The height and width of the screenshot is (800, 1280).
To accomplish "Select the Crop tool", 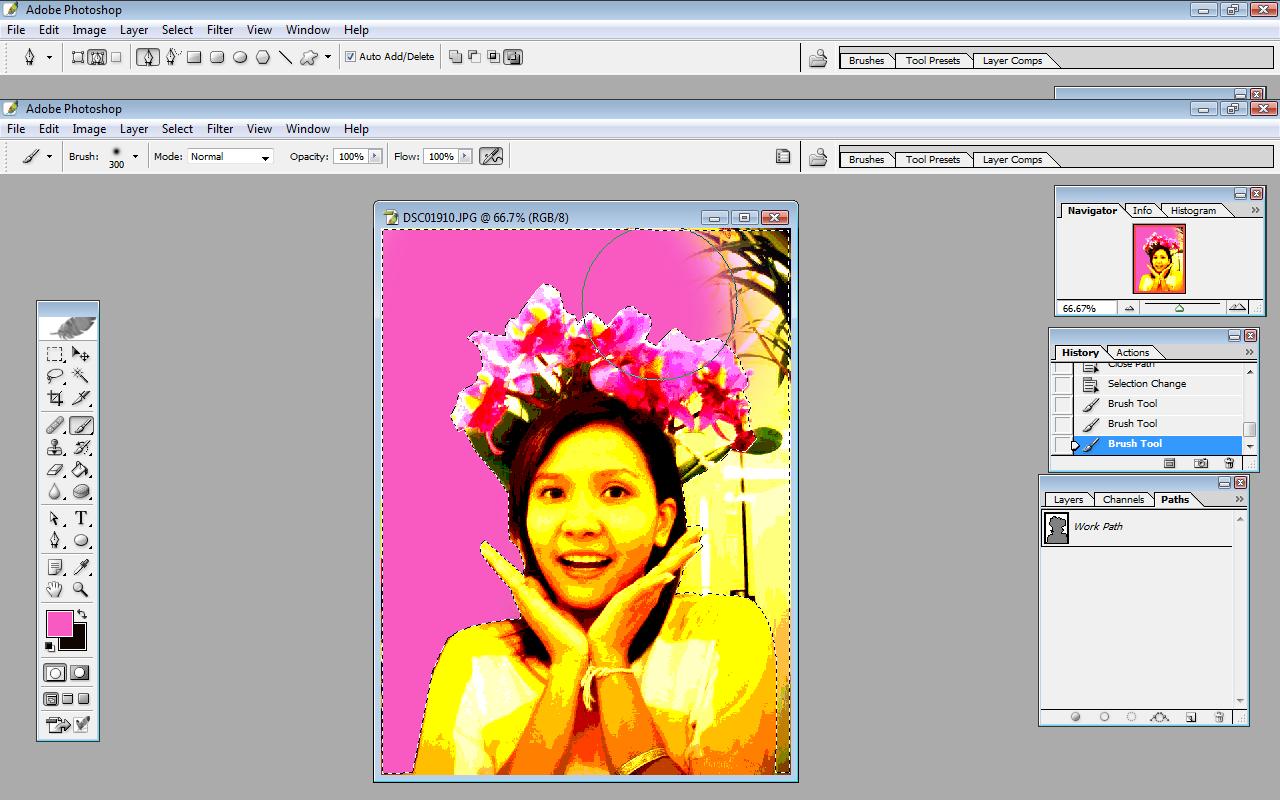I will tap(55, 398).
